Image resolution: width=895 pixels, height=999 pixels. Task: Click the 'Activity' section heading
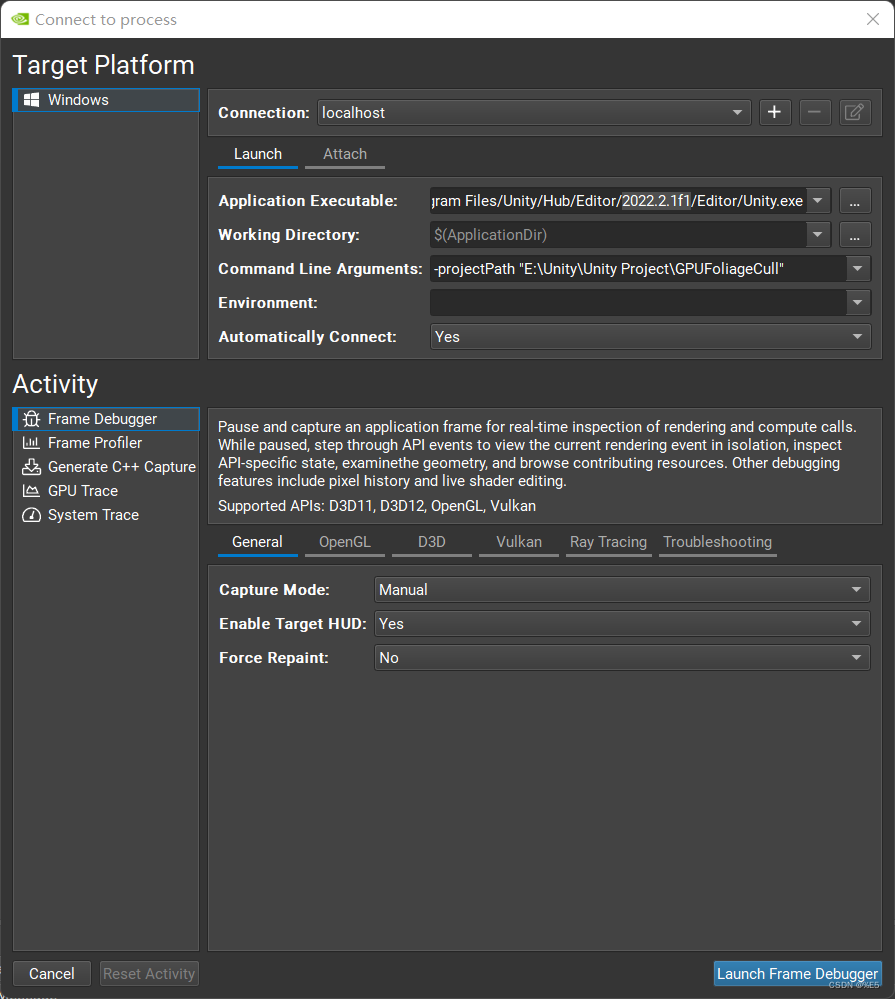pyautogui.click(x=55, y=384)
